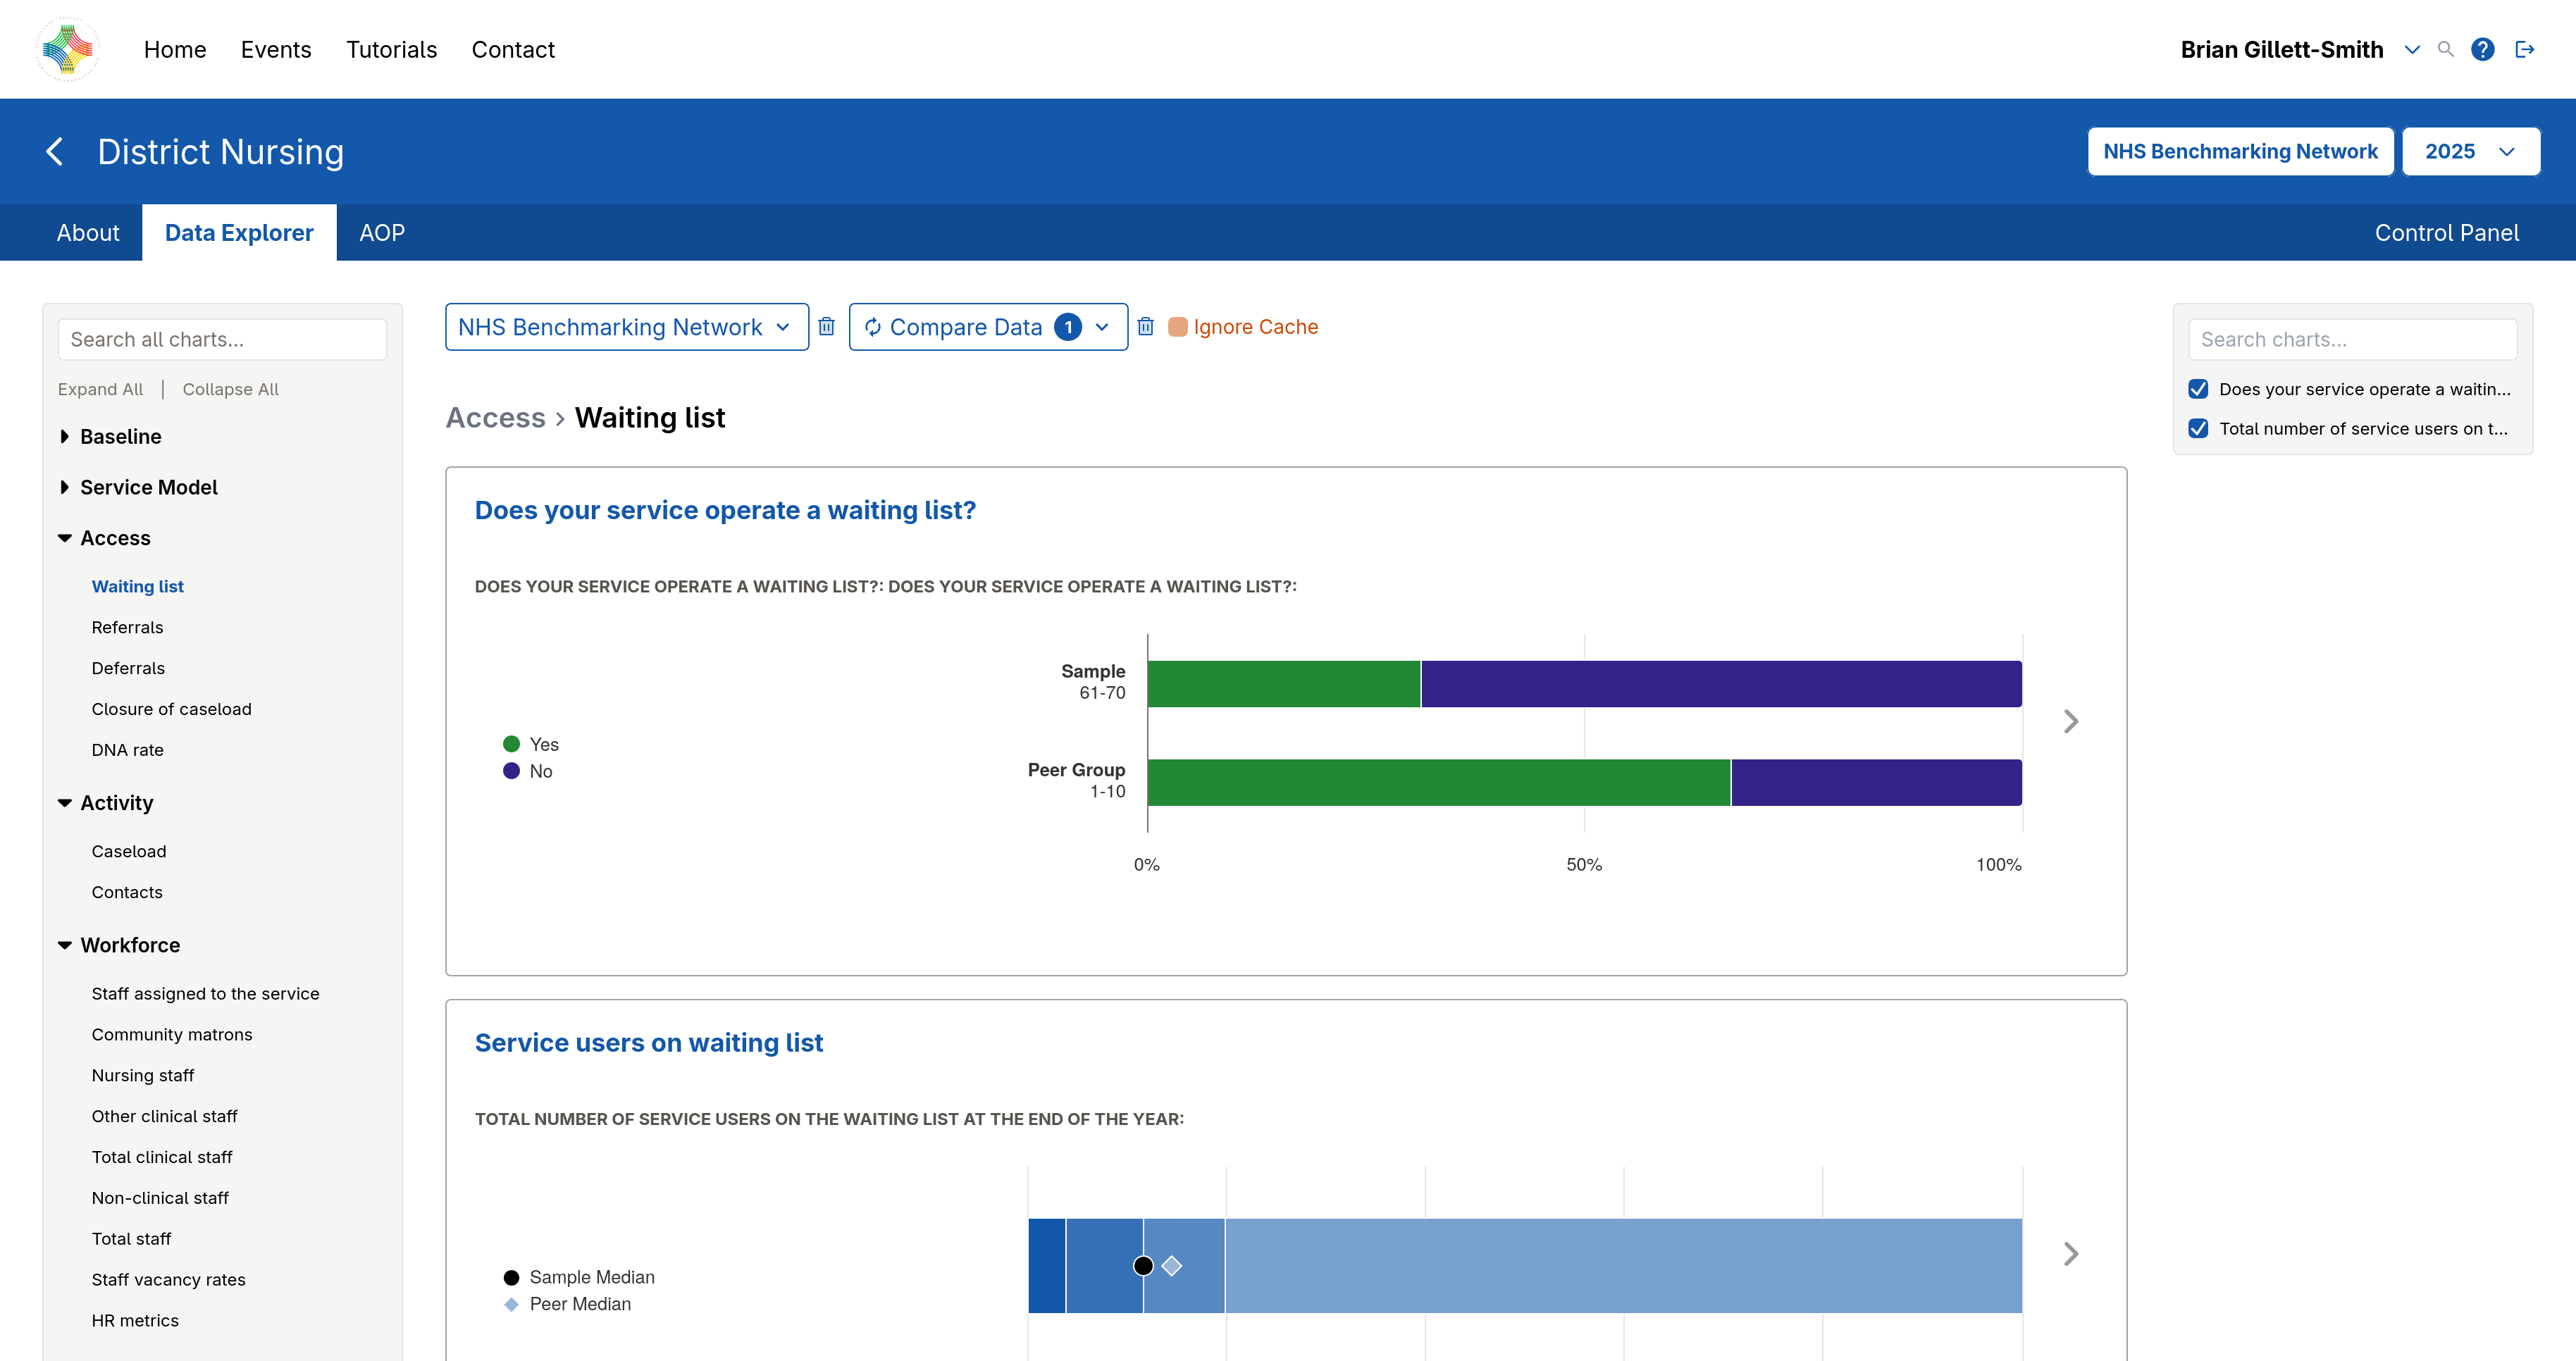The width and height of the screenshot is (2576, 1361).
Task: Open the Control Panel link
Action: (x=2446, y=233)
